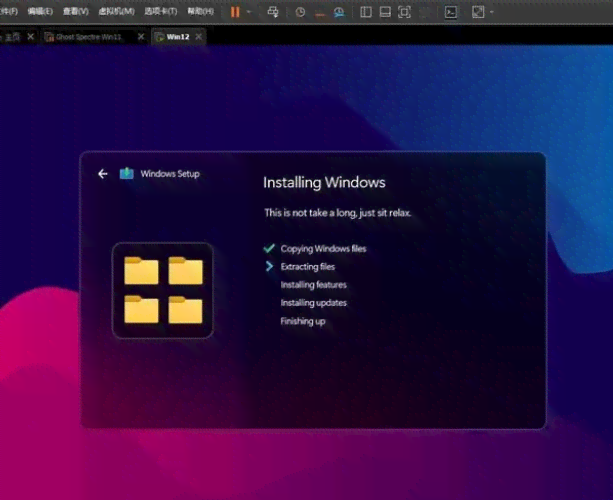
Task: Open the console view terminal icon
Action: [x=451, y=12]
